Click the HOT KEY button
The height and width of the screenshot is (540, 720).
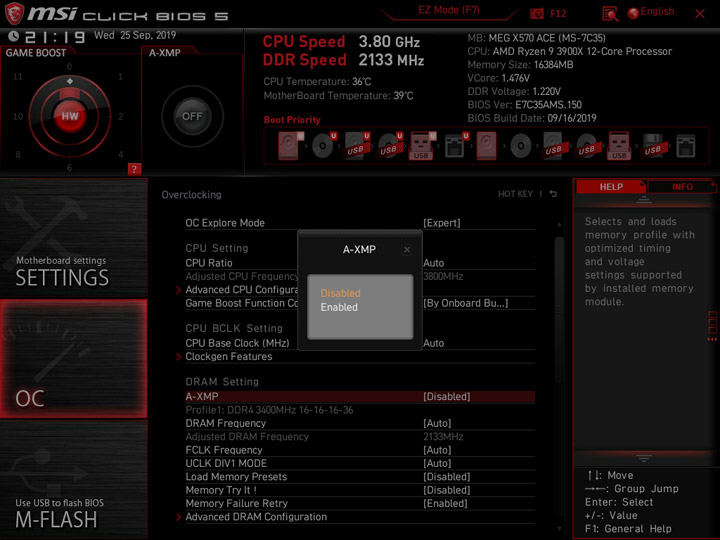pyautogui.click(x=515, y=194)
